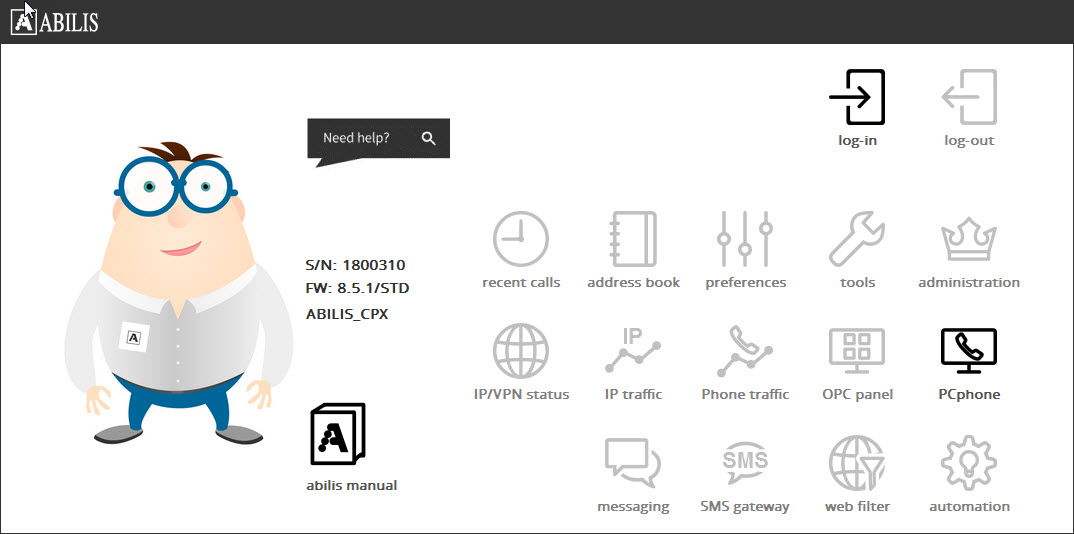Viewport: 1074px width, 534px height.
Task: Click the ABILIS logo in header
Action: [x=55, y=22]
